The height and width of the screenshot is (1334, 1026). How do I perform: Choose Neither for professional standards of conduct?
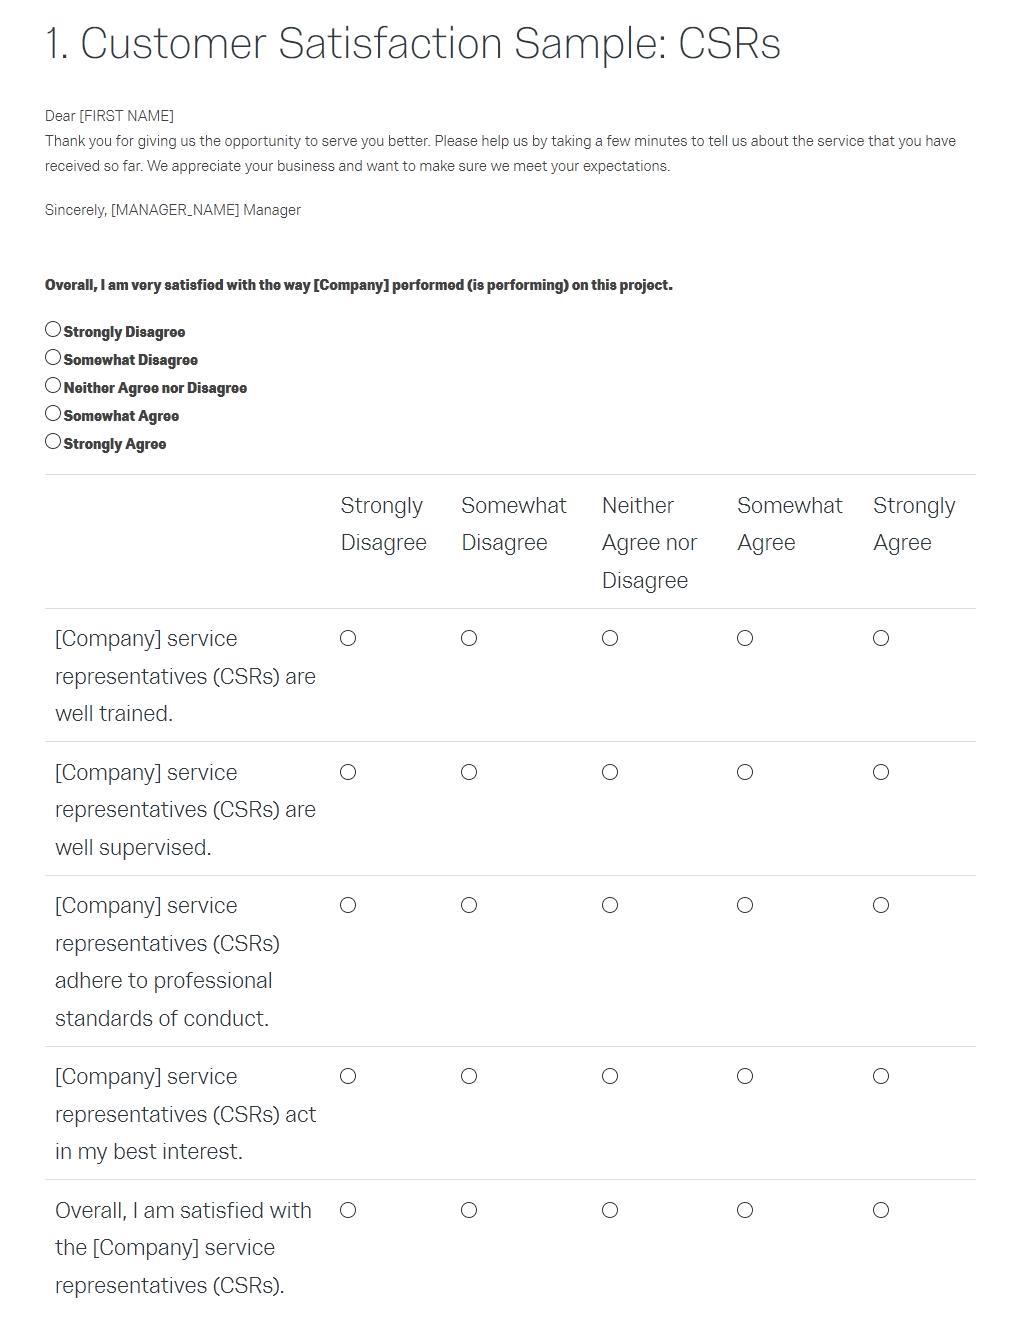coord(610,905)
